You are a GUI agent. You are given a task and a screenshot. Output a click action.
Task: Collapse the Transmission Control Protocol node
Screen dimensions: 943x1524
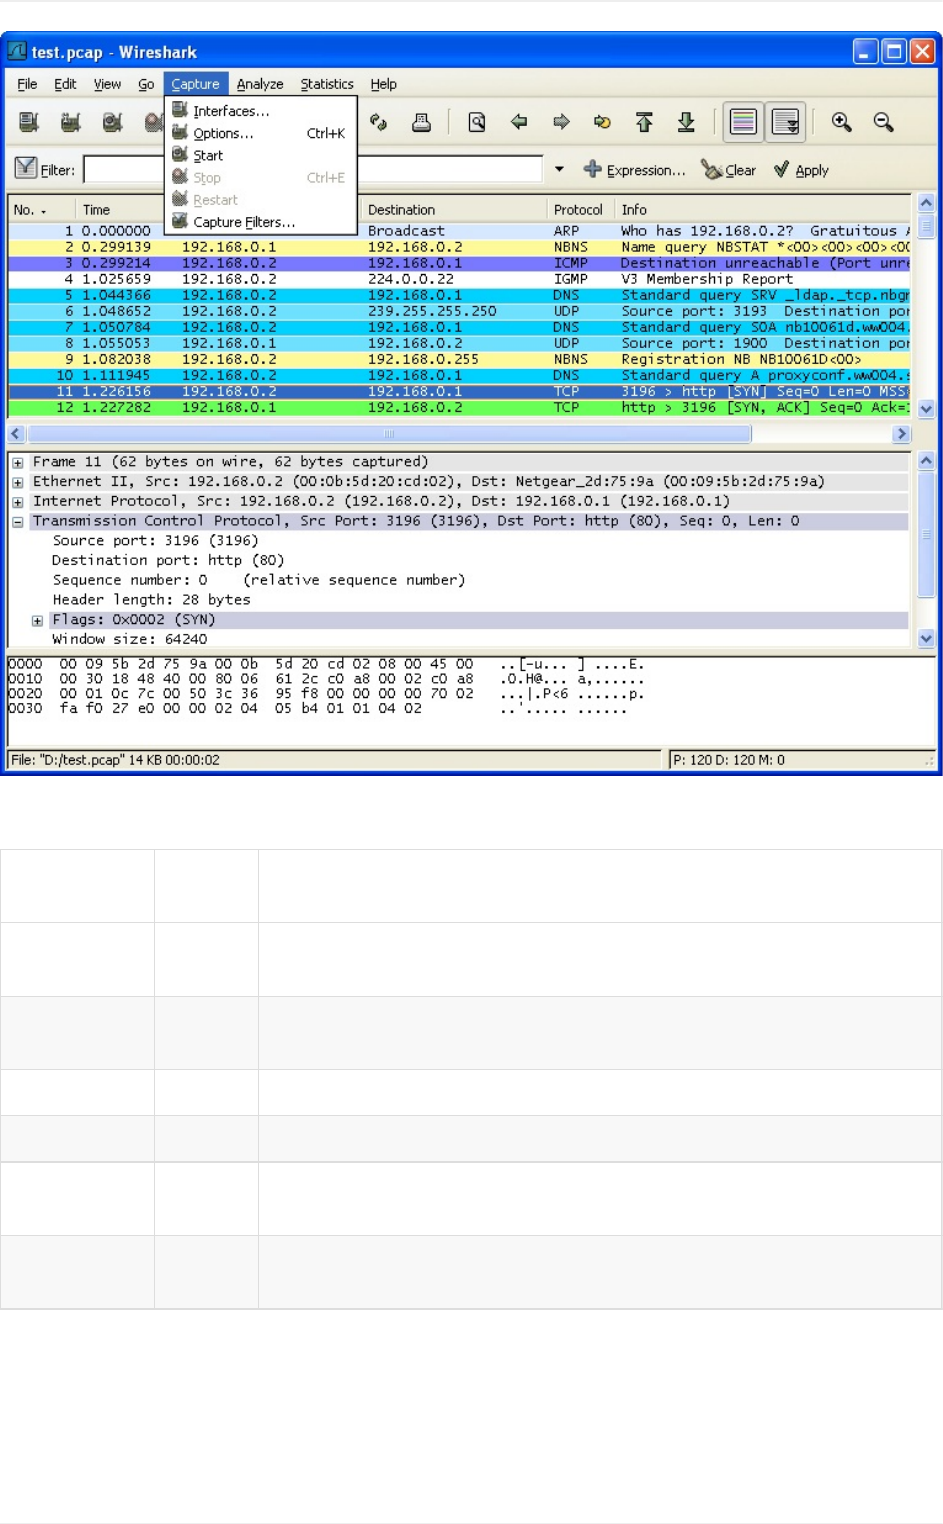pyautogui.click(x=18, y=522)
